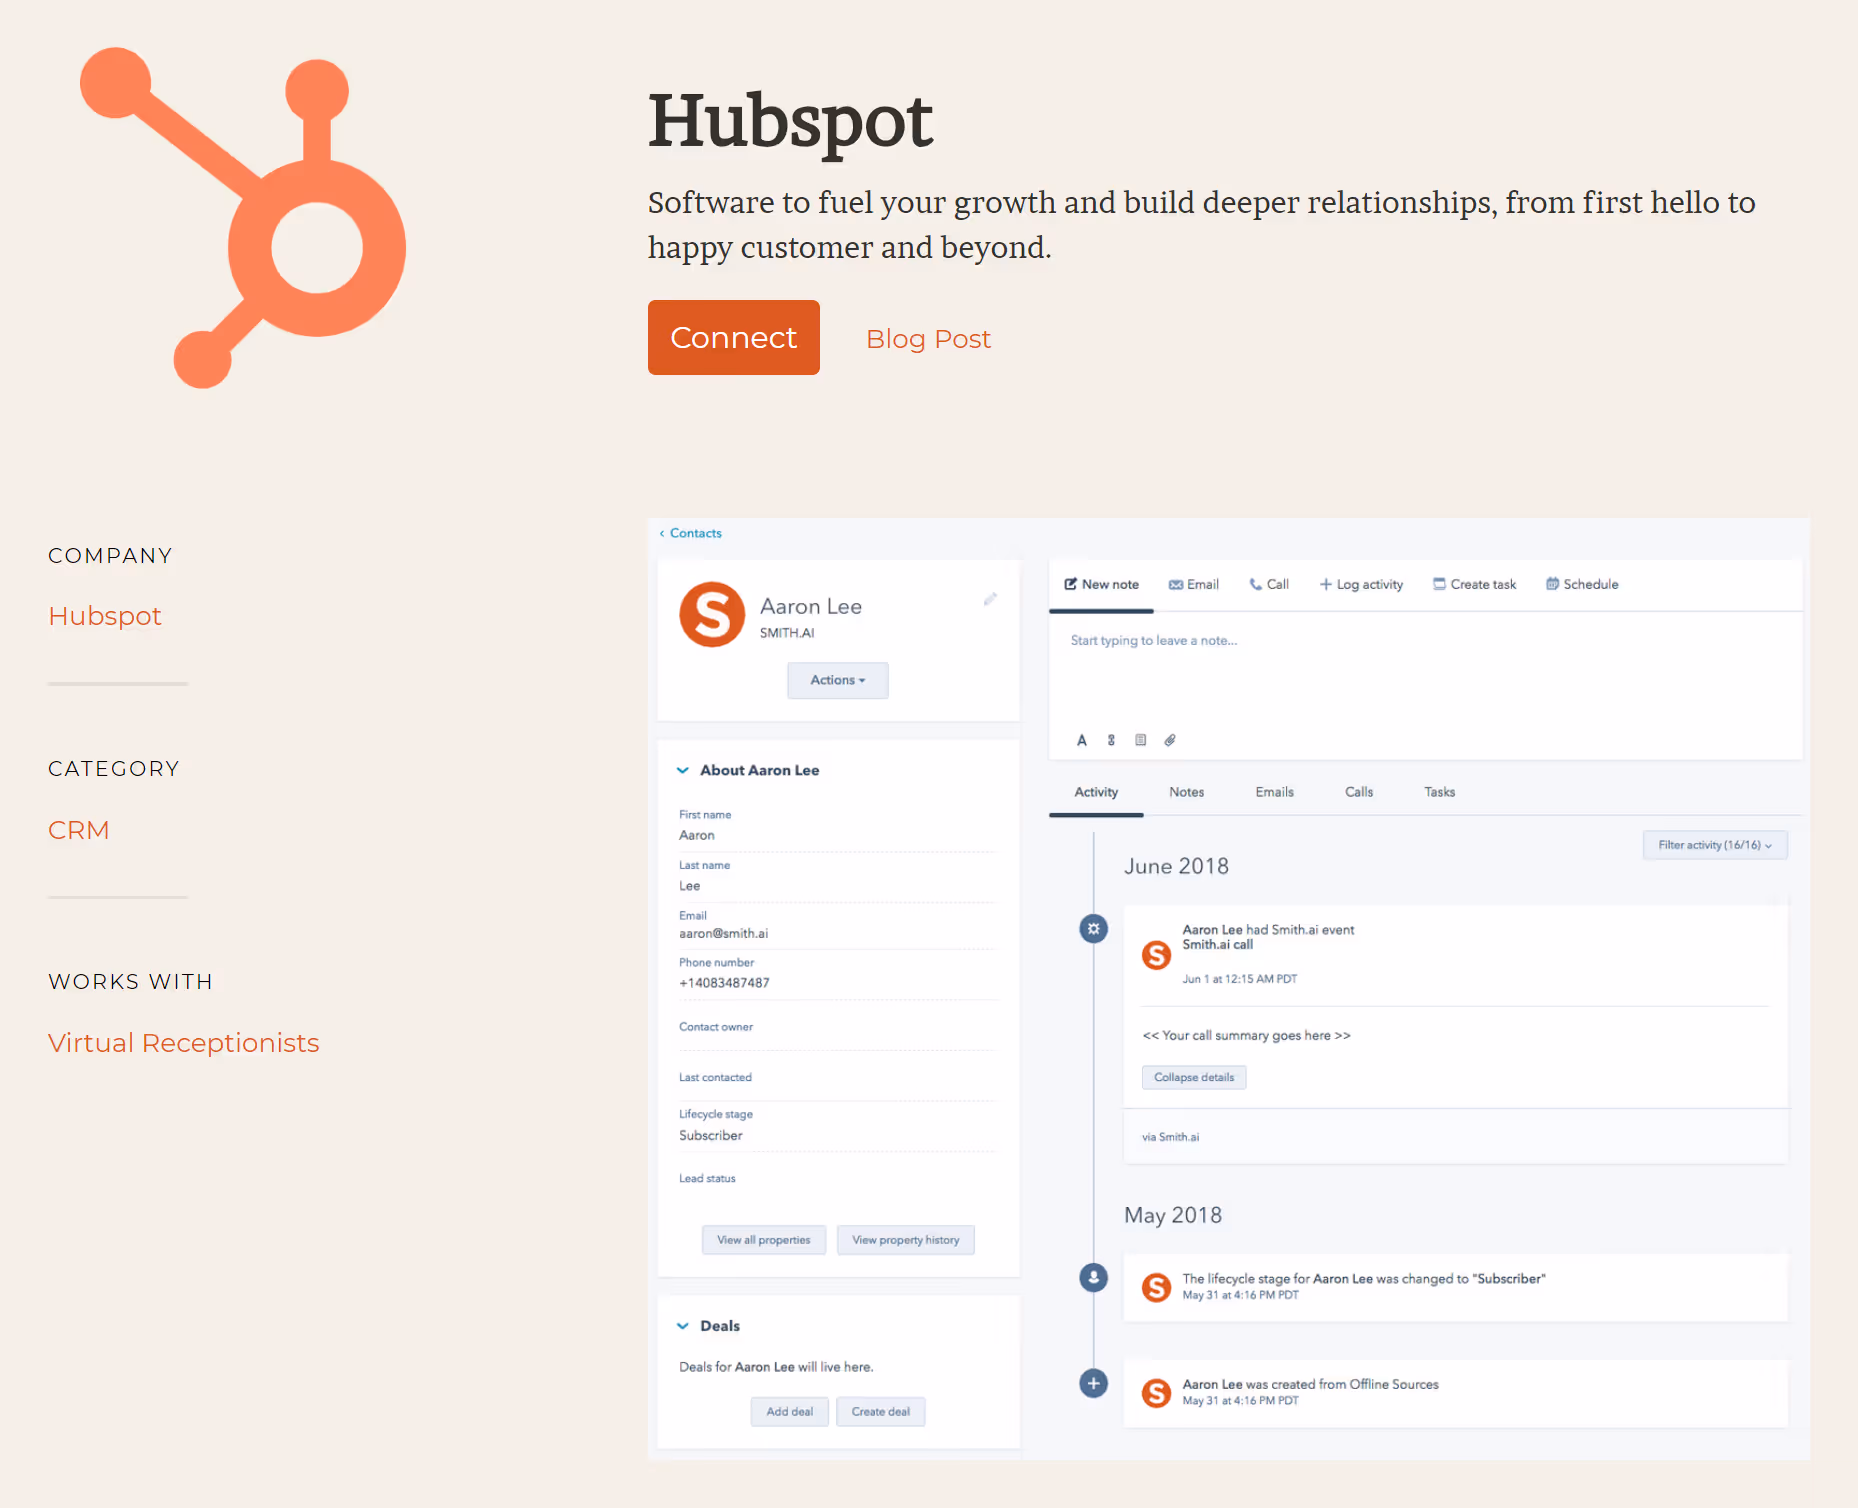
Task: Click the Schedule option
Action: pyautogui.click(x=1582, y=584)
